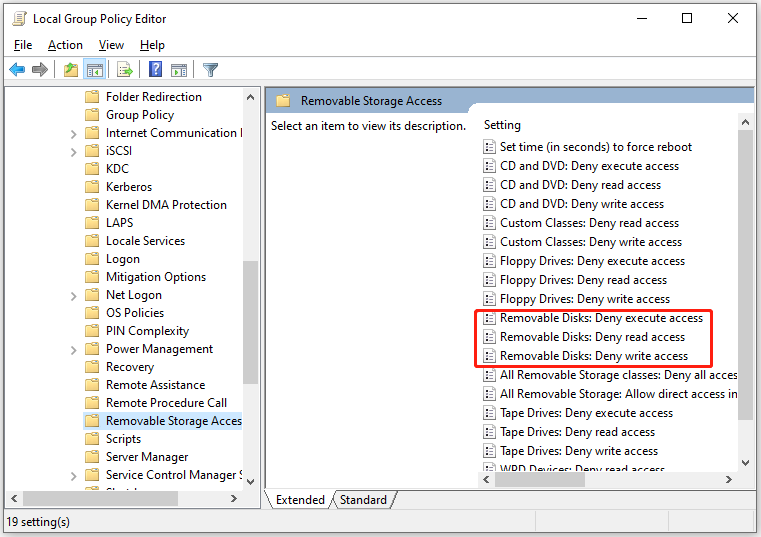Viewport: 761px width, 537px height.
Task: Click the tree pane scroll left arrow
Action: point(14,498)
